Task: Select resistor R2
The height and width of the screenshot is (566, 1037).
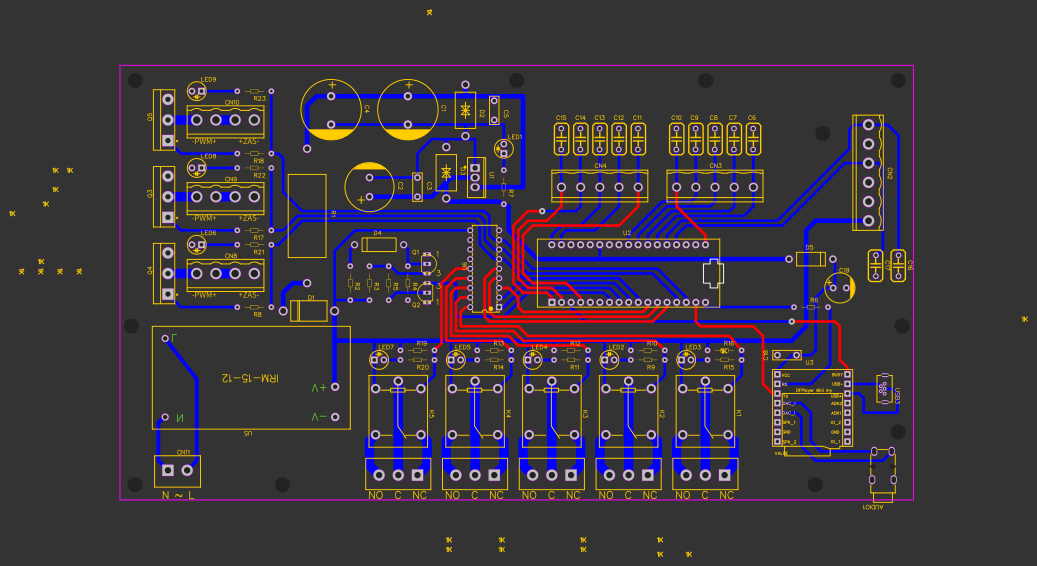Action: [351, 283]
